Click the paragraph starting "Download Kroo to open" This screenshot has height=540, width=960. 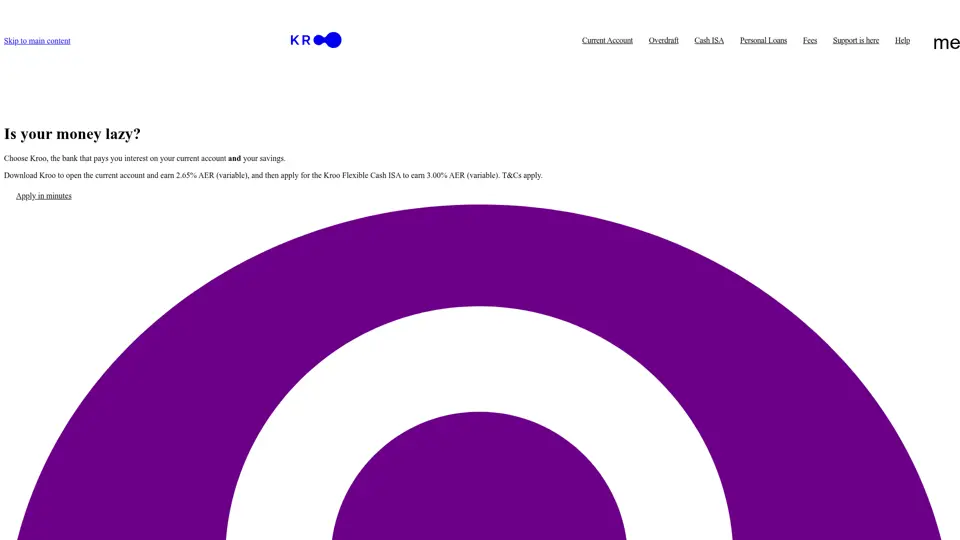273,176
